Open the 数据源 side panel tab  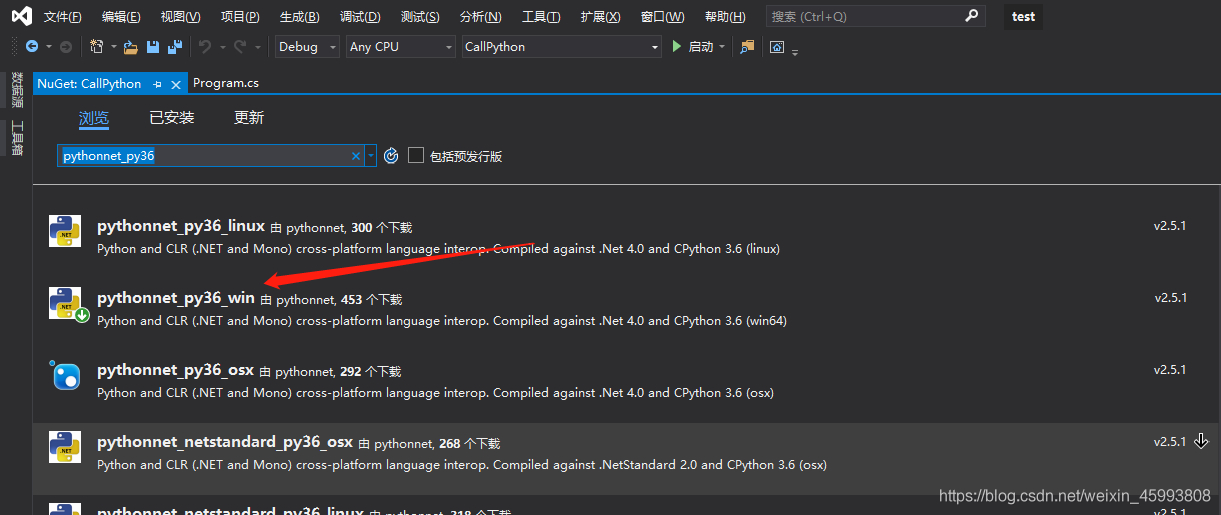pos(16,89)
